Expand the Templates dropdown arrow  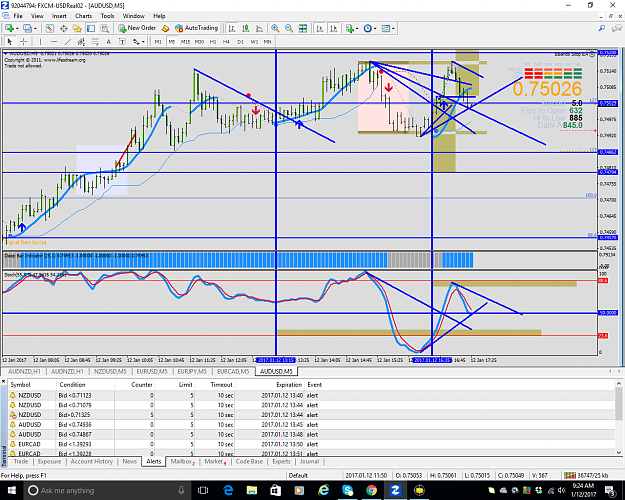(x=393, y=29)
